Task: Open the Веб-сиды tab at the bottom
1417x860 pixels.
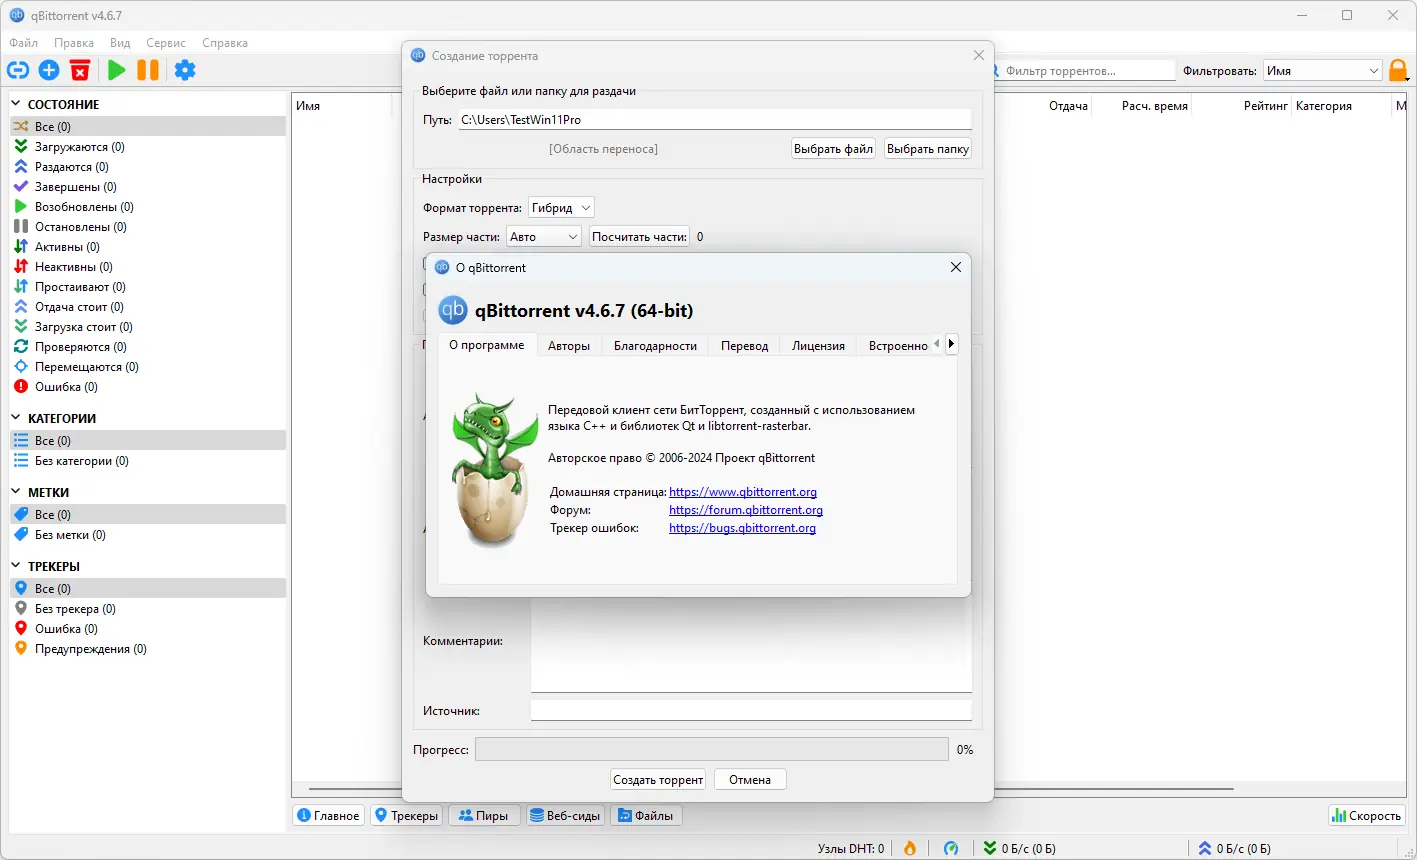Action: pyautogui.click(x=565, y=816)
